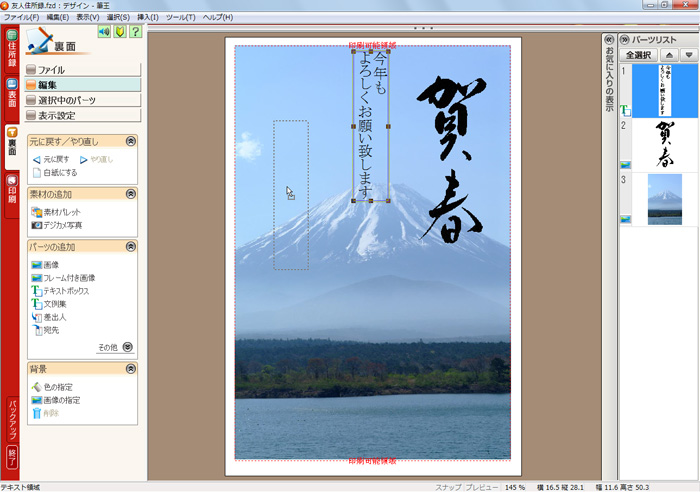
Task: Collapse the 元に戻す/やり直し section
Action: click(130, 141)
